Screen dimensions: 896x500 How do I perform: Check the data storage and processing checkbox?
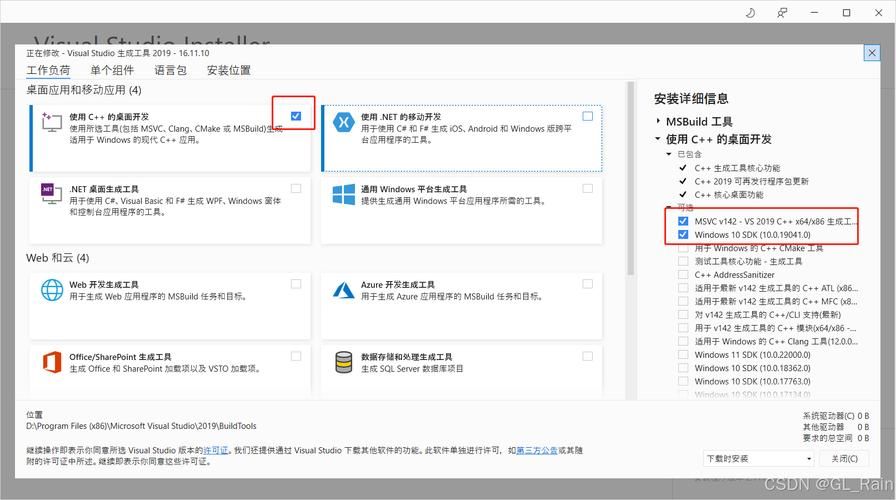click(587, 356)
